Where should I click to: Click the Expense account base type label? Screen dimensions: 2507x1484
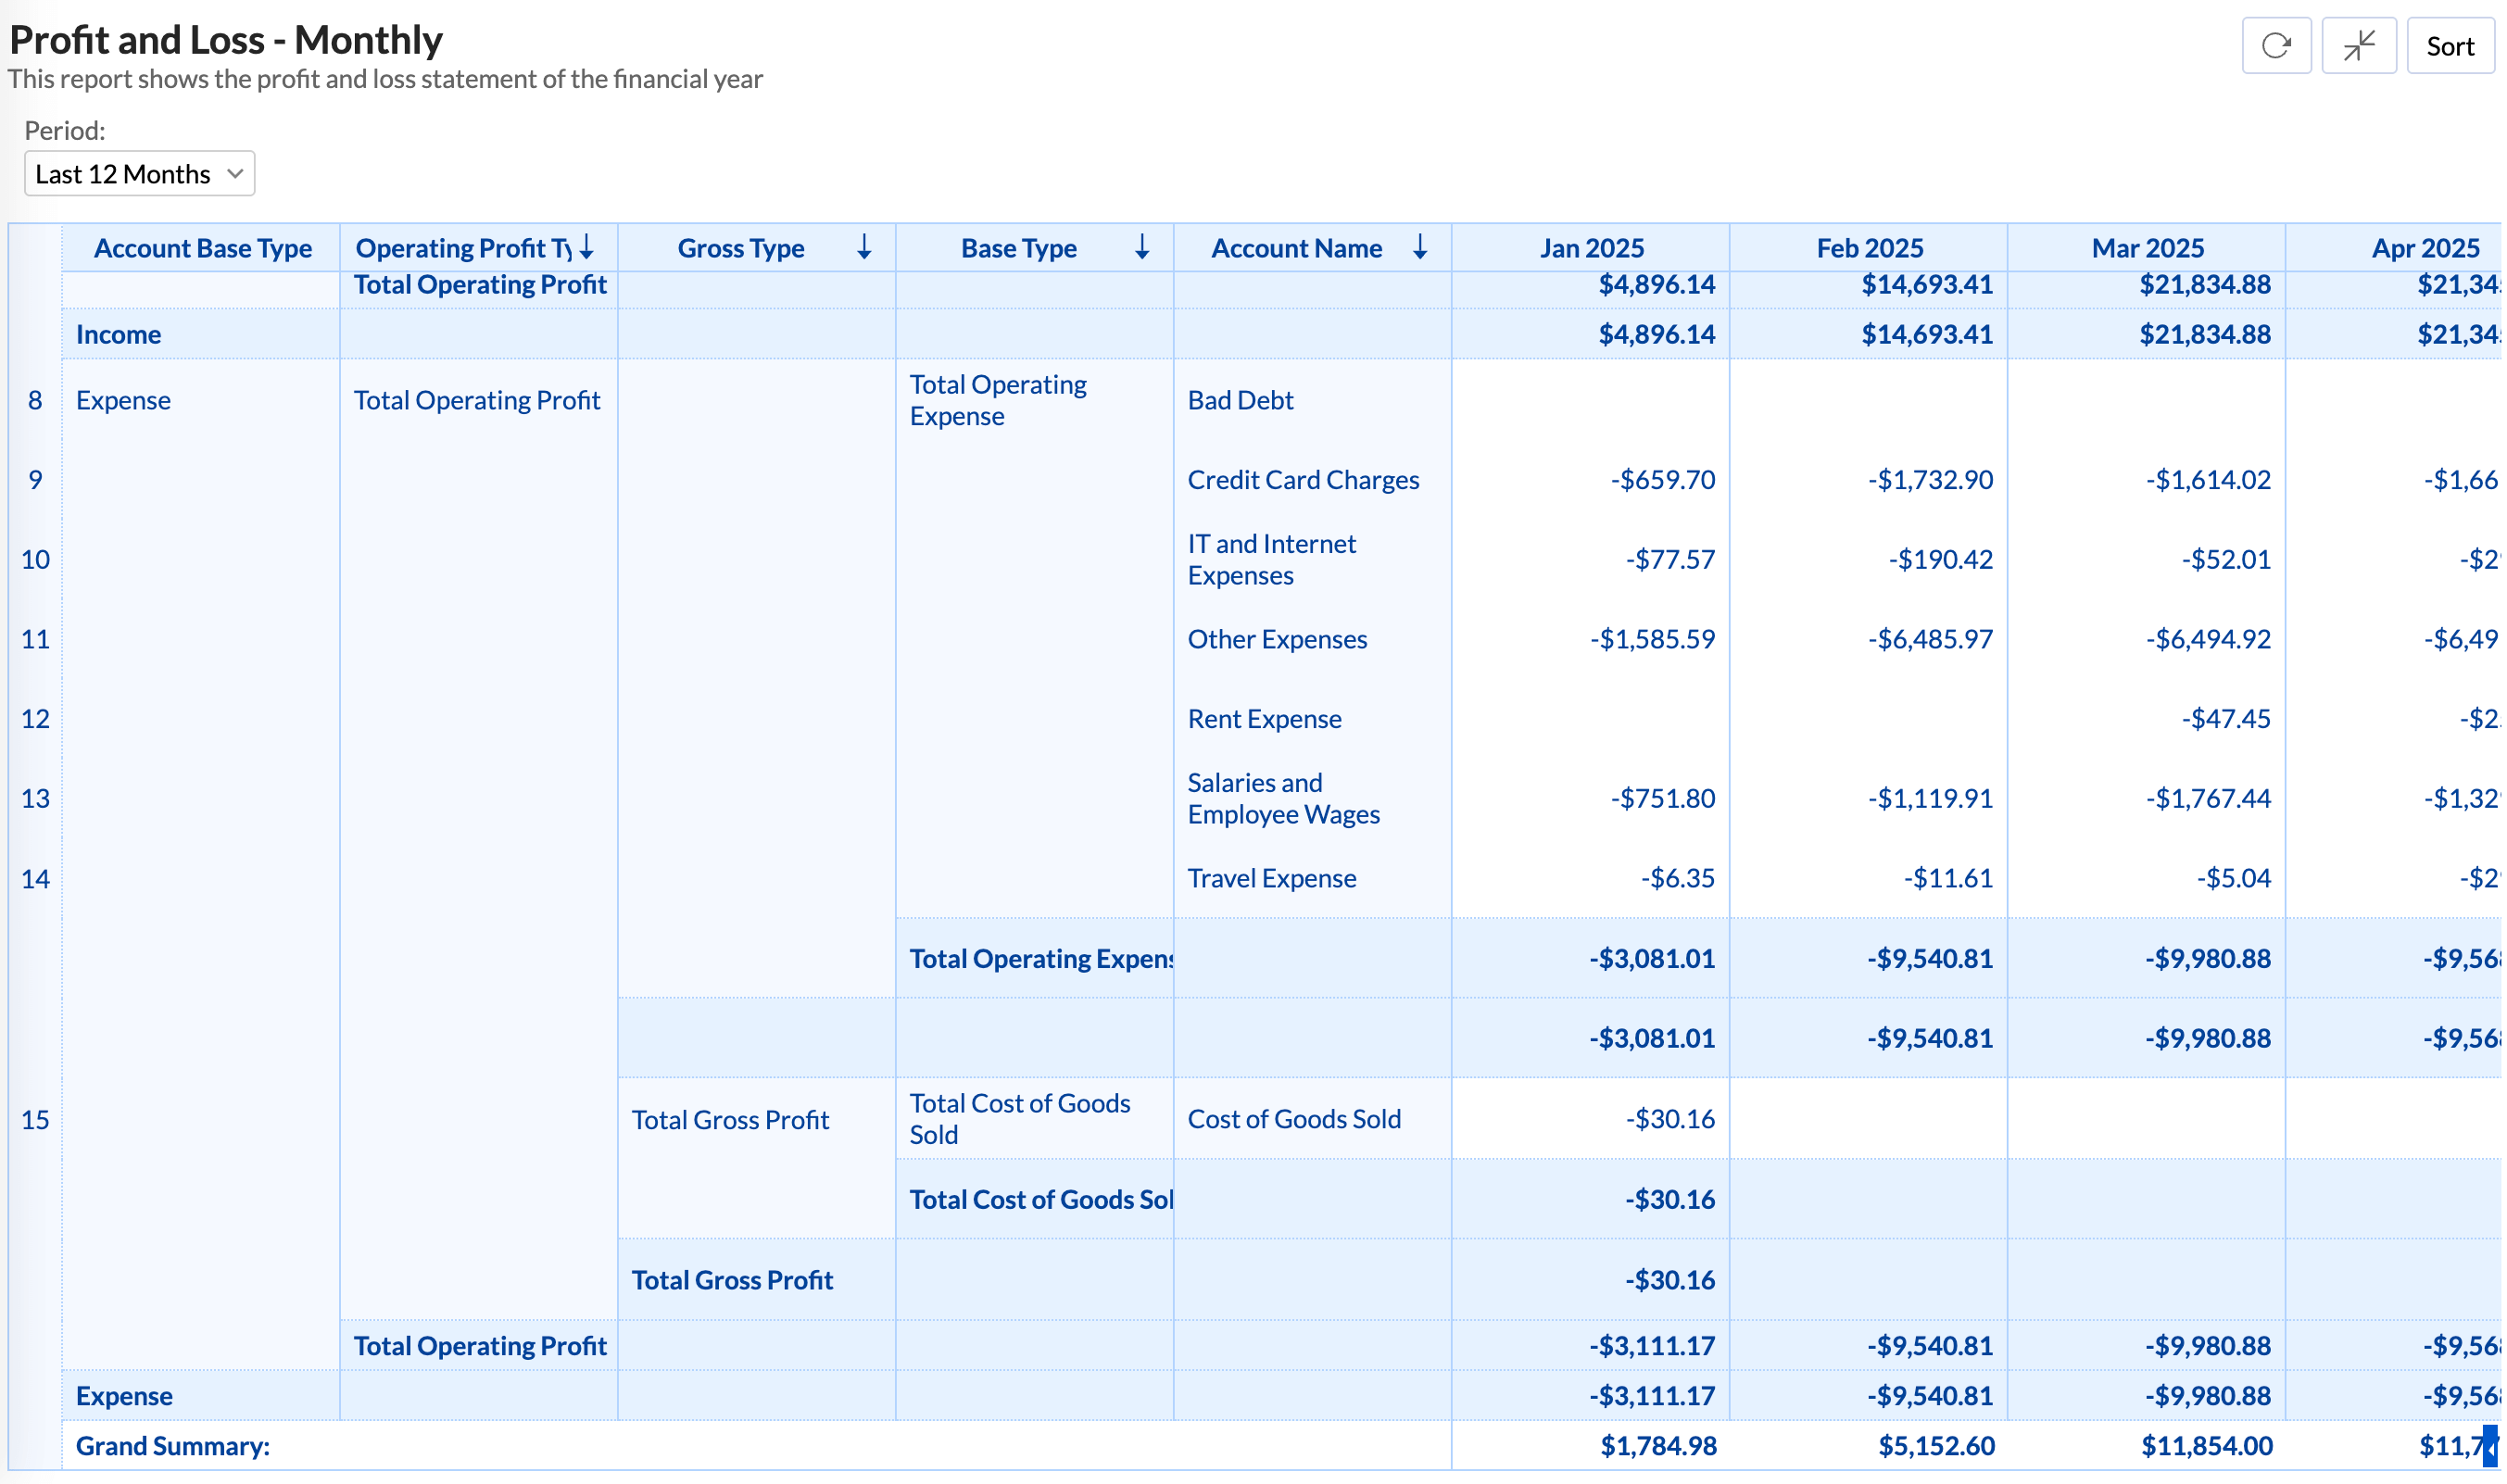(x=123, y=399)
